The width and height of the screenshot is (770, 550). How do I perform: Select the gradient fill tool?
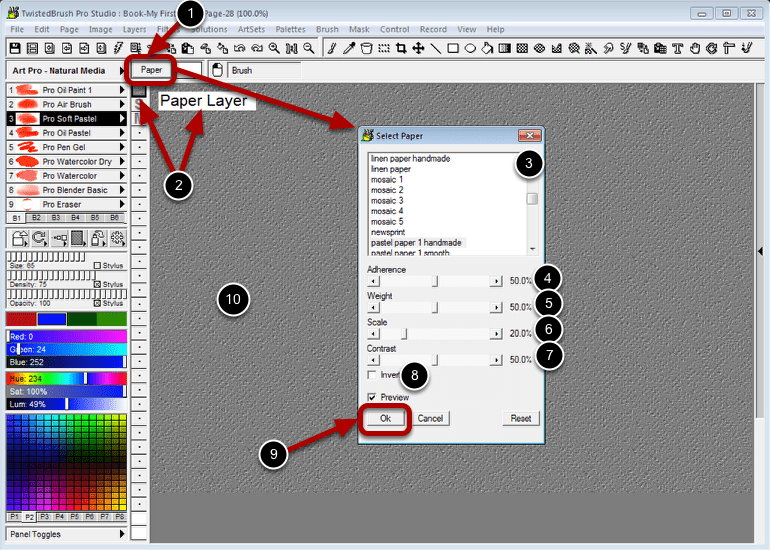point(504,48)
